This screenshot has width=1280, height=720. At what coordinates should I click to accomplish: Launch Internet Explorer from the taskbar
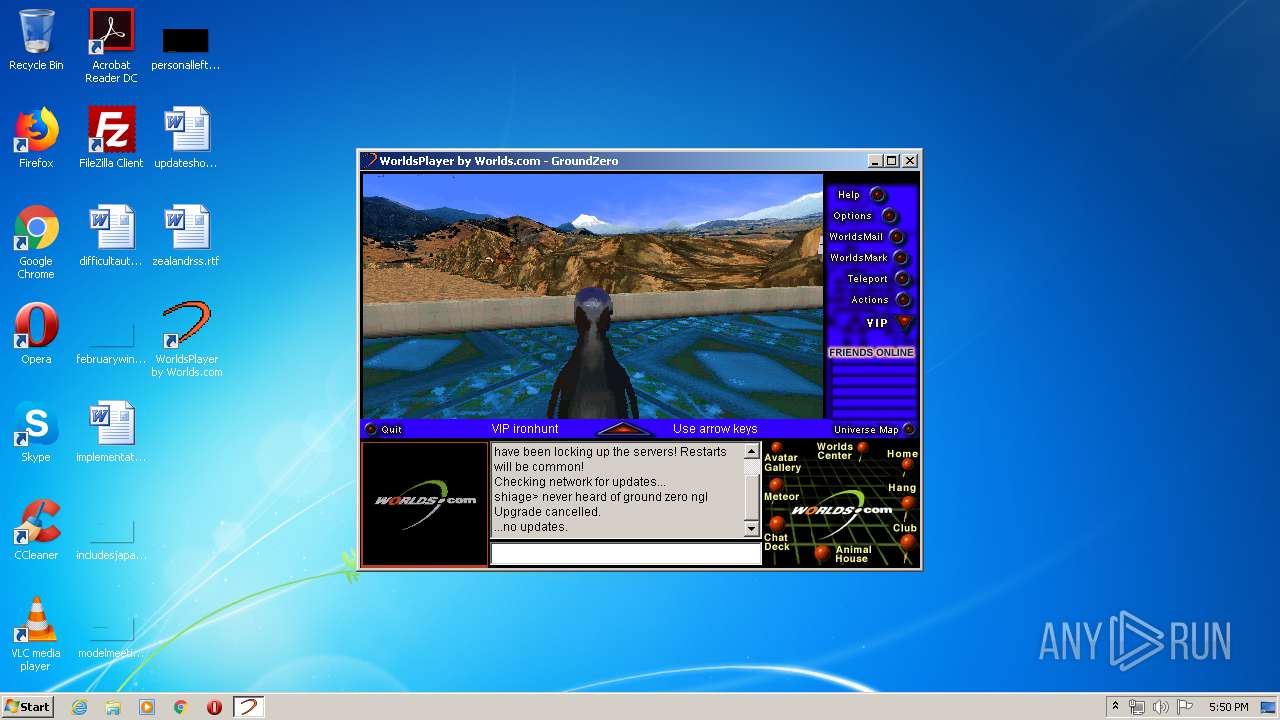point(79,707)
